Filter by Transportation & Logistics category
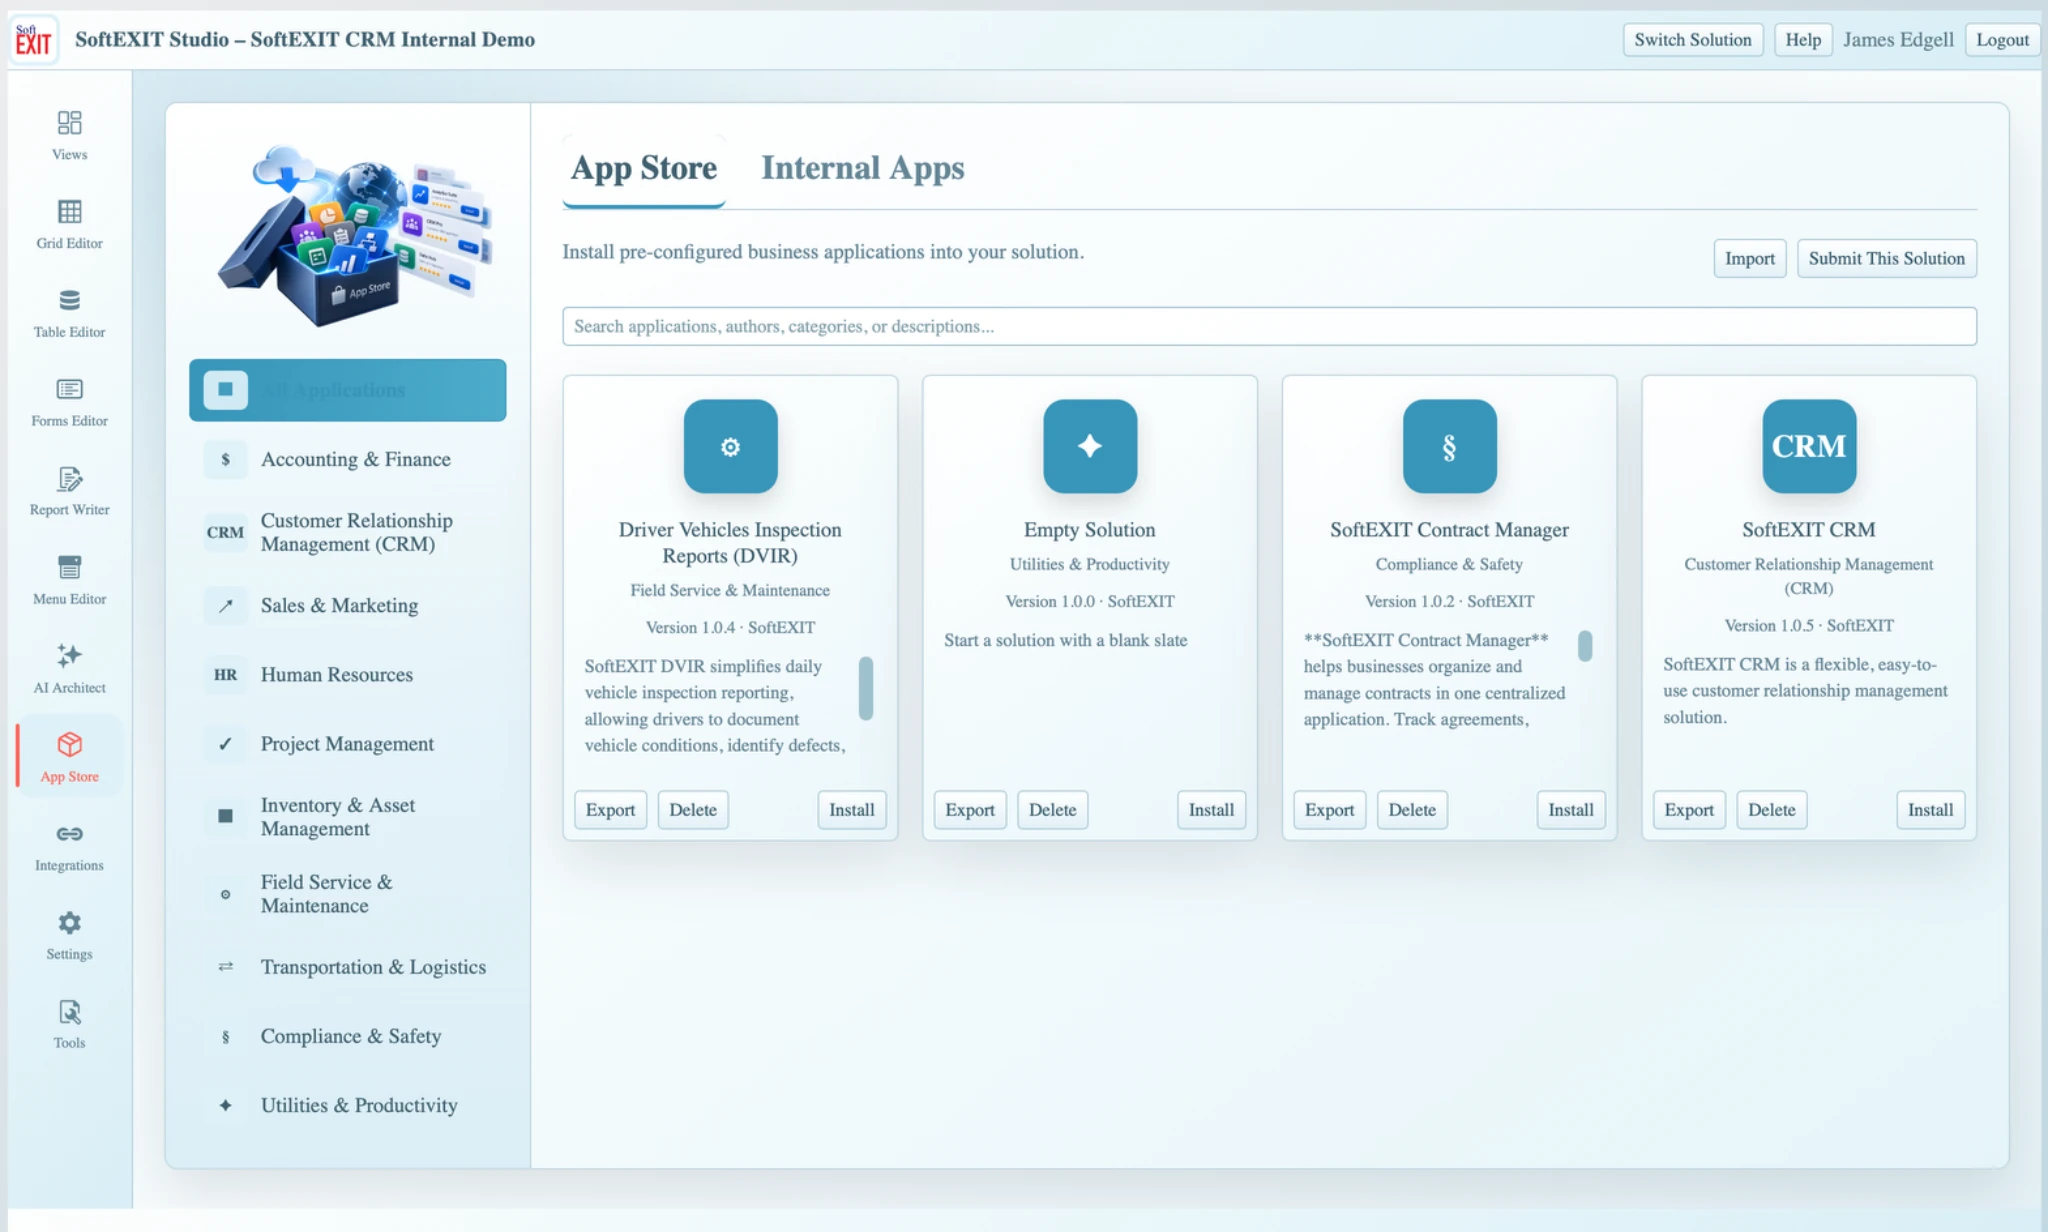The image size is (2048, 1232). (x=348, y=966)
